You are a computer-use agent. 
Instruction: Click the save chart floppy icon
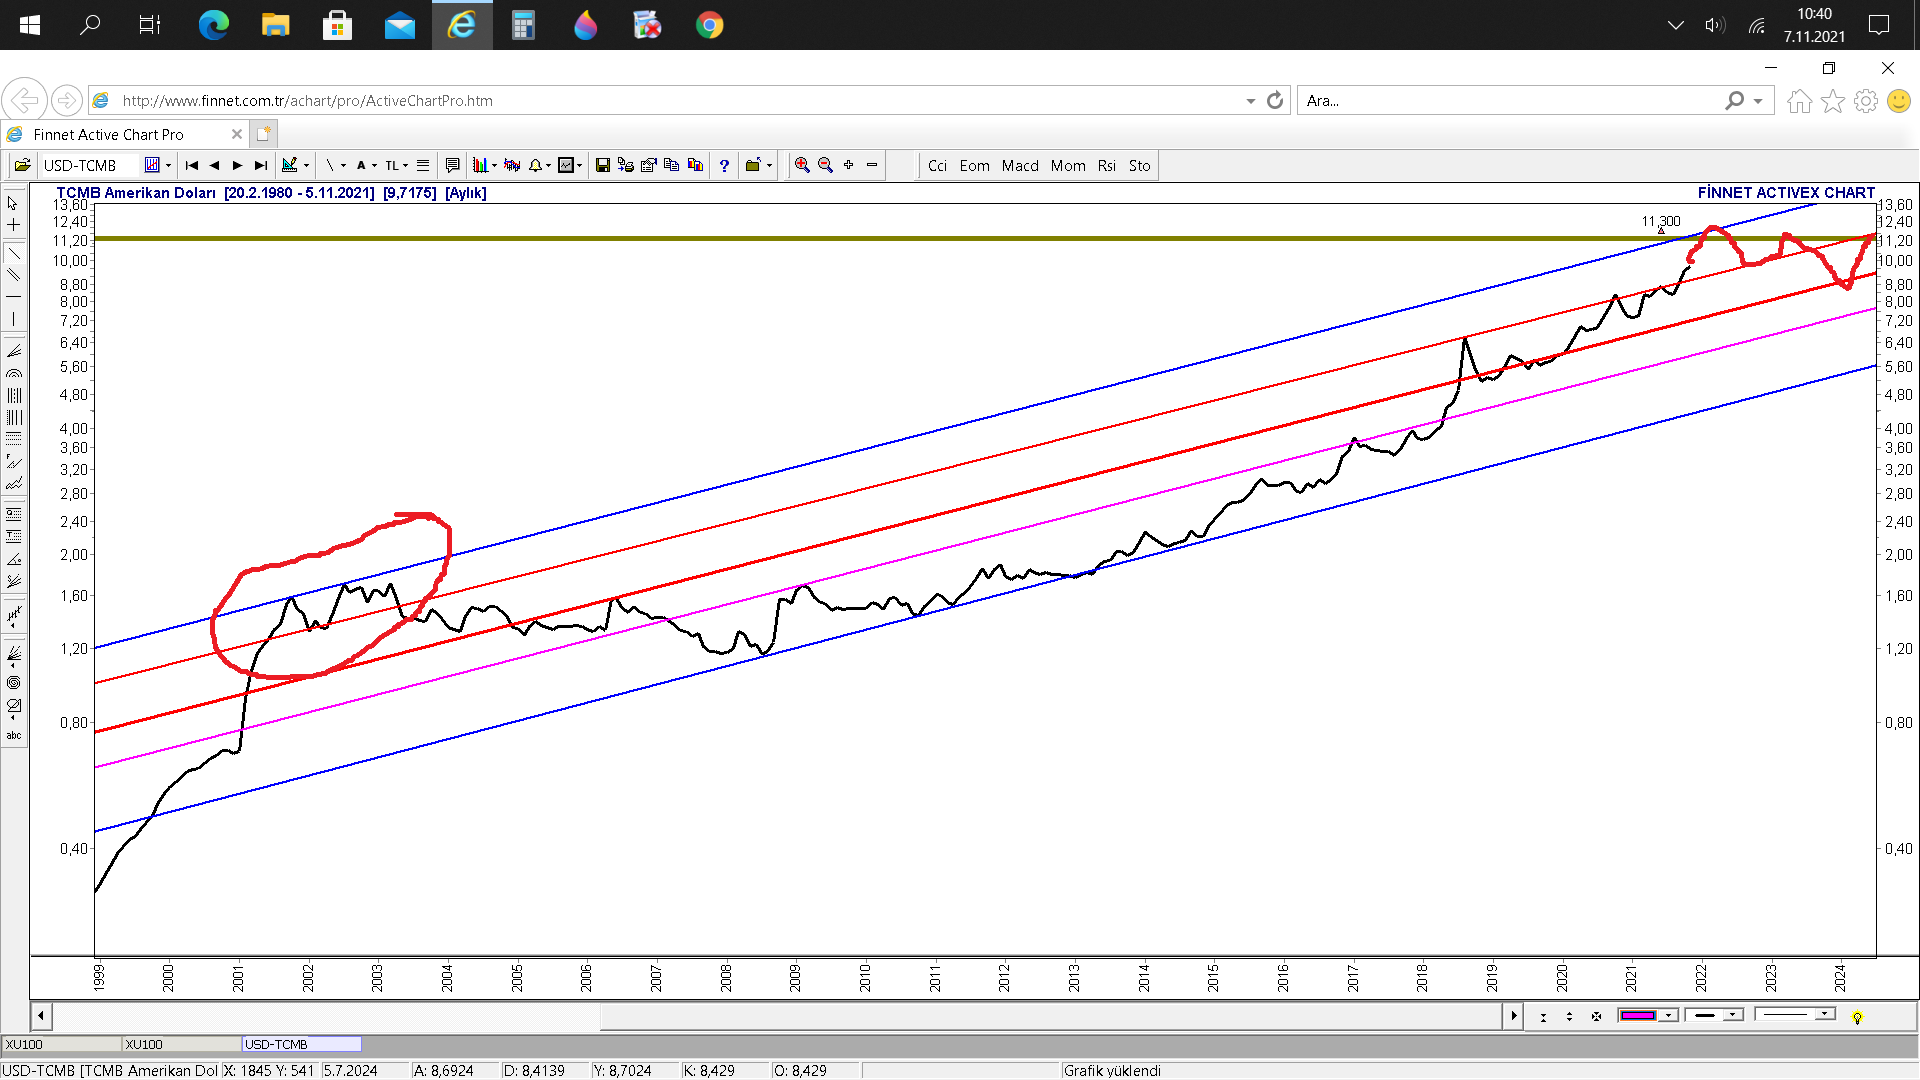pos(602,165)
